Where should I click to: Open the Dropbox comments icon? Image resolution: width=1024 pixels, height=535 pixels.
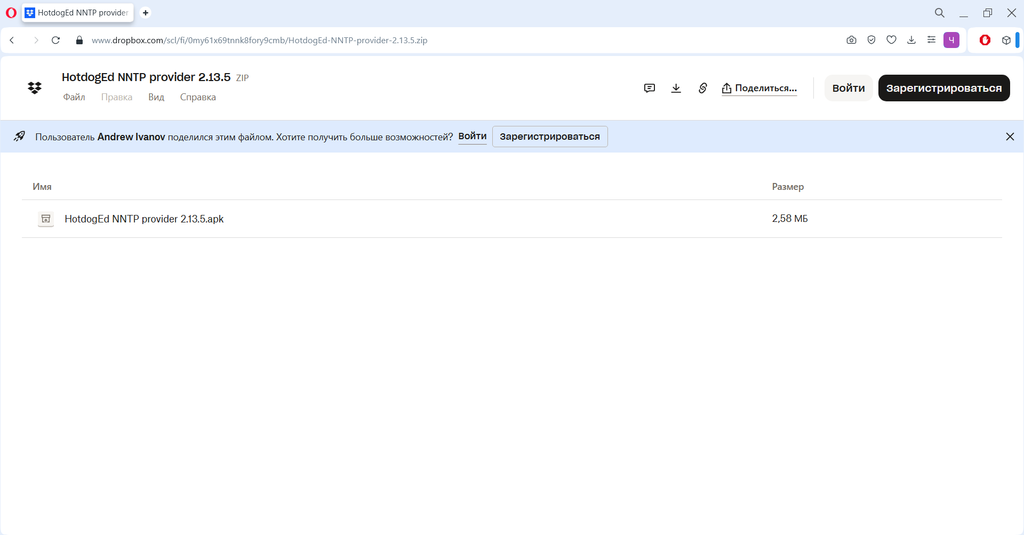[649, 88]
